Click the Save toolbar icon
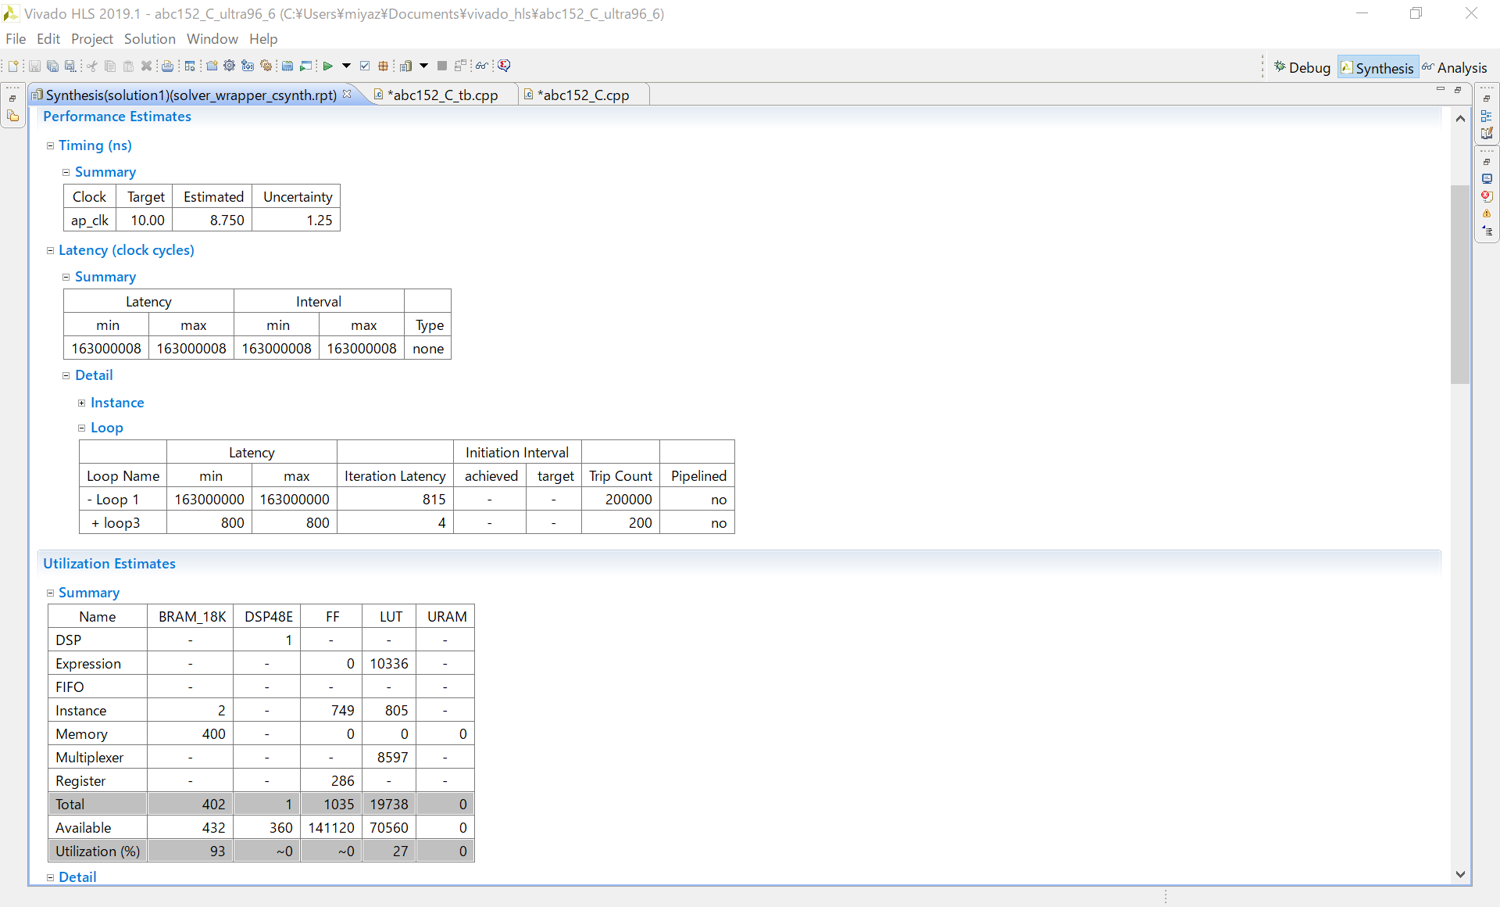 (x=35, y=66)
